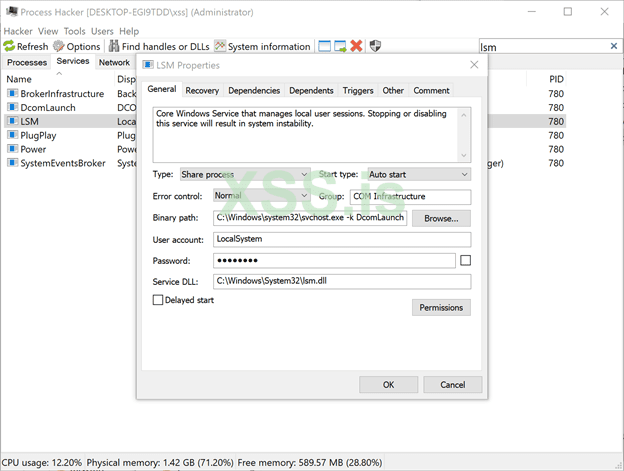Viewport: 624px width, 471px height.
Task: Switch to the Other tab
Action: point(393,91)
